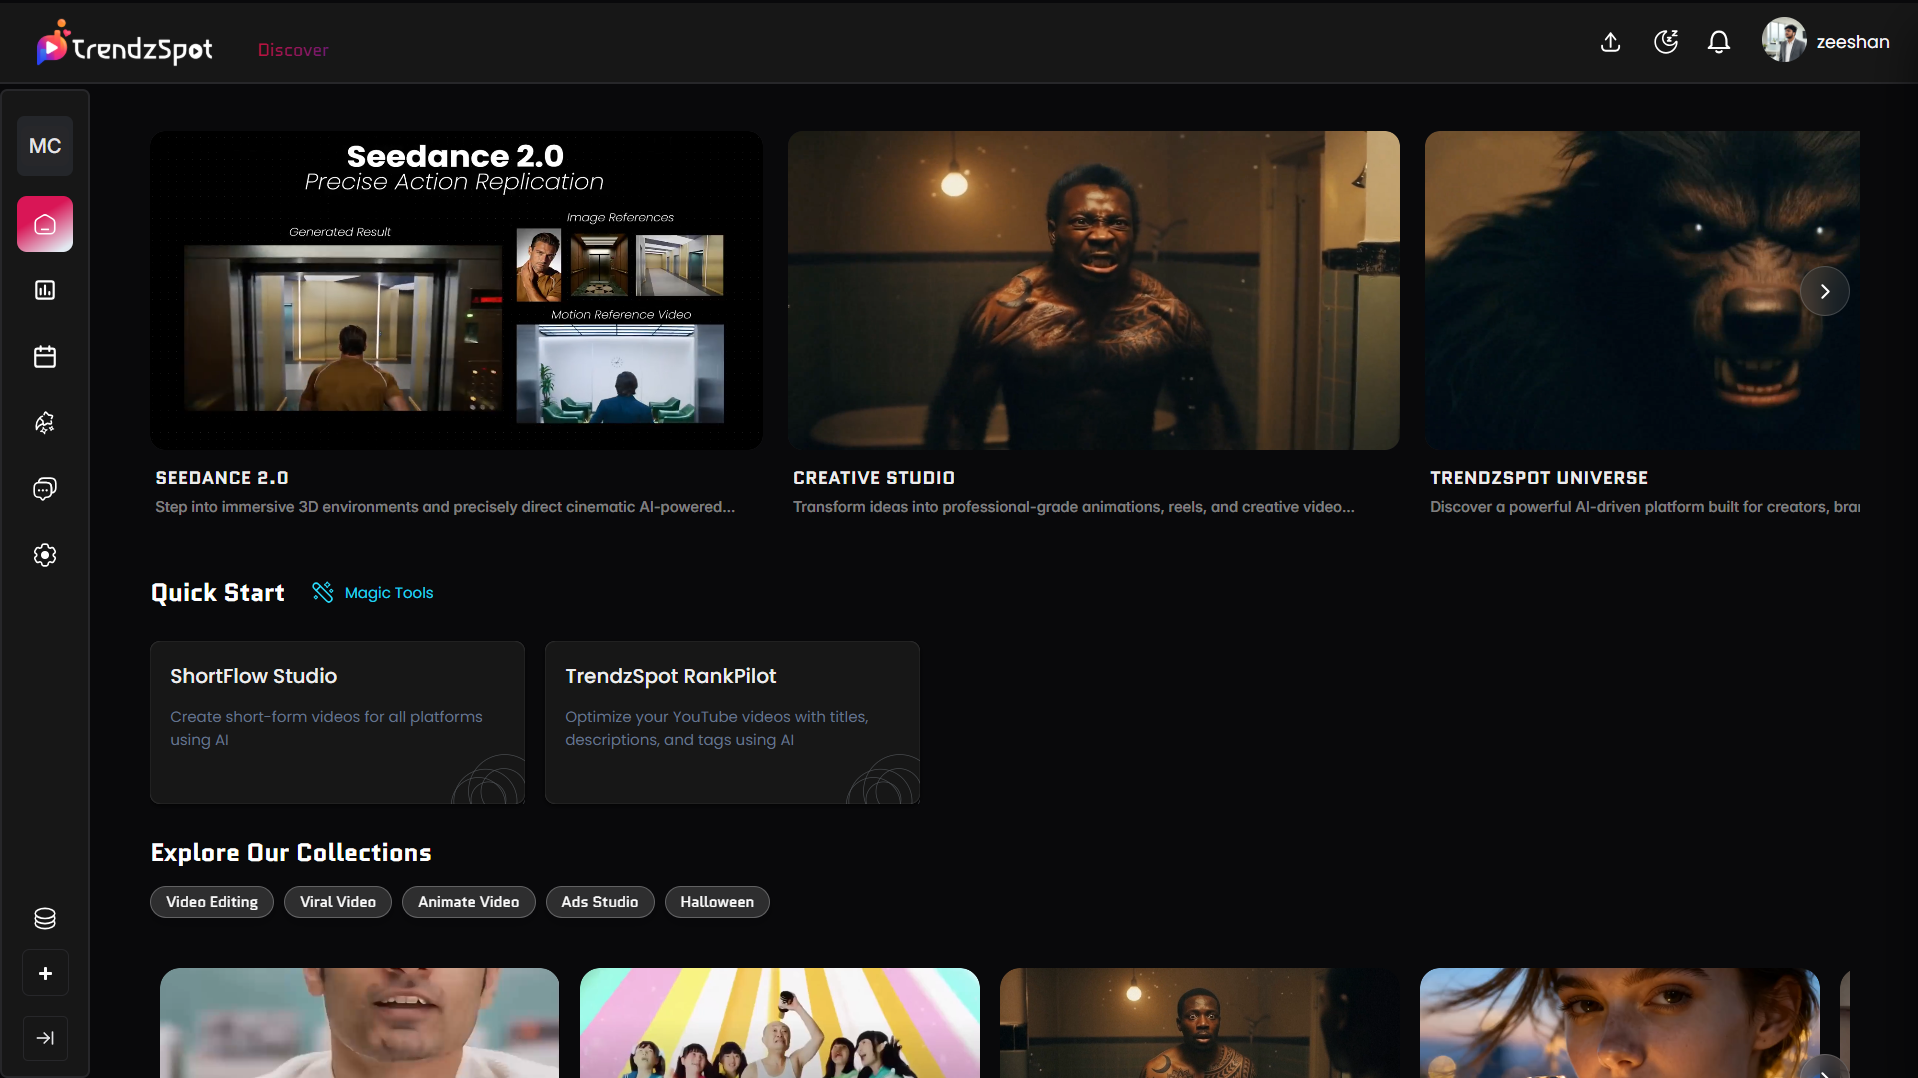Go to the Discover tab

coord(292,50)
